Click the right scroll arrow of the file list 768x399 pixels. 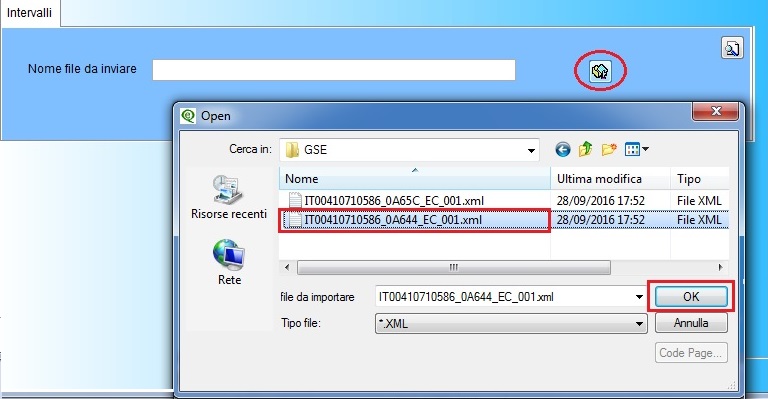tap(720, 267)
